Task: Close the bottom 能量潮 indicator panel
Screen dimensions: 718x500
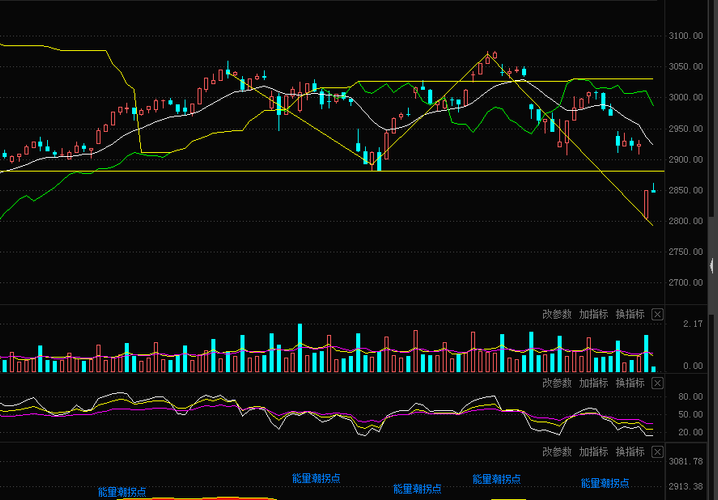Action: tap(657, 452)
